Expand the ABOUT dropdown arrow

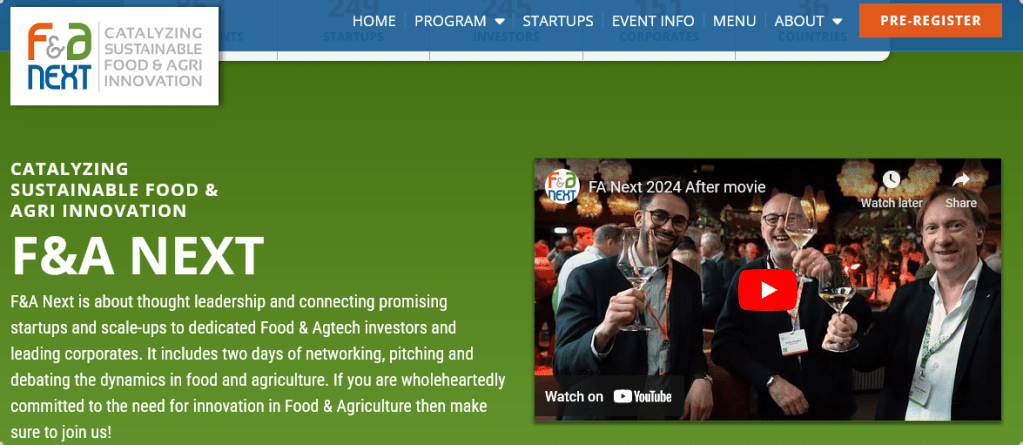click(x=838, y=22)
